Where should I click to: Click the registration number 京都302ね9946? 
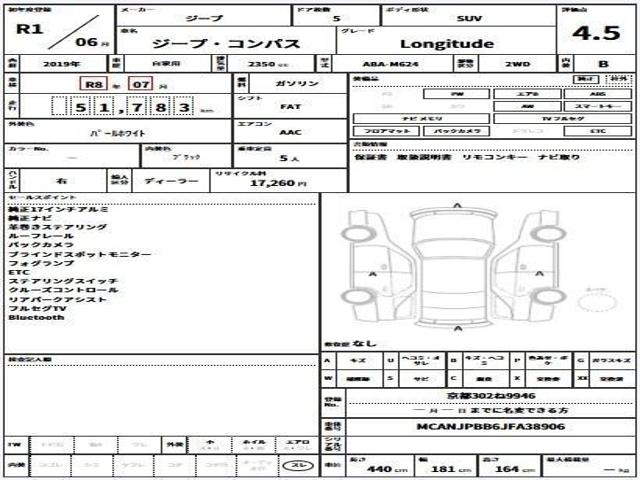click(x=491, y=396)
